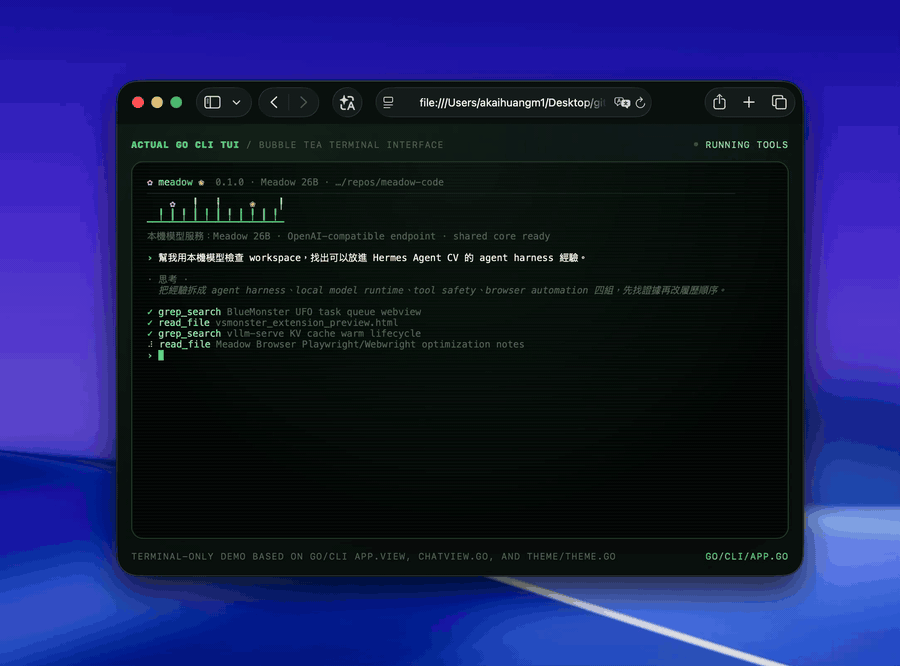Screen dimensions: 900x666
Task: Open the page reader menu icon
Action: click(388, 102)
